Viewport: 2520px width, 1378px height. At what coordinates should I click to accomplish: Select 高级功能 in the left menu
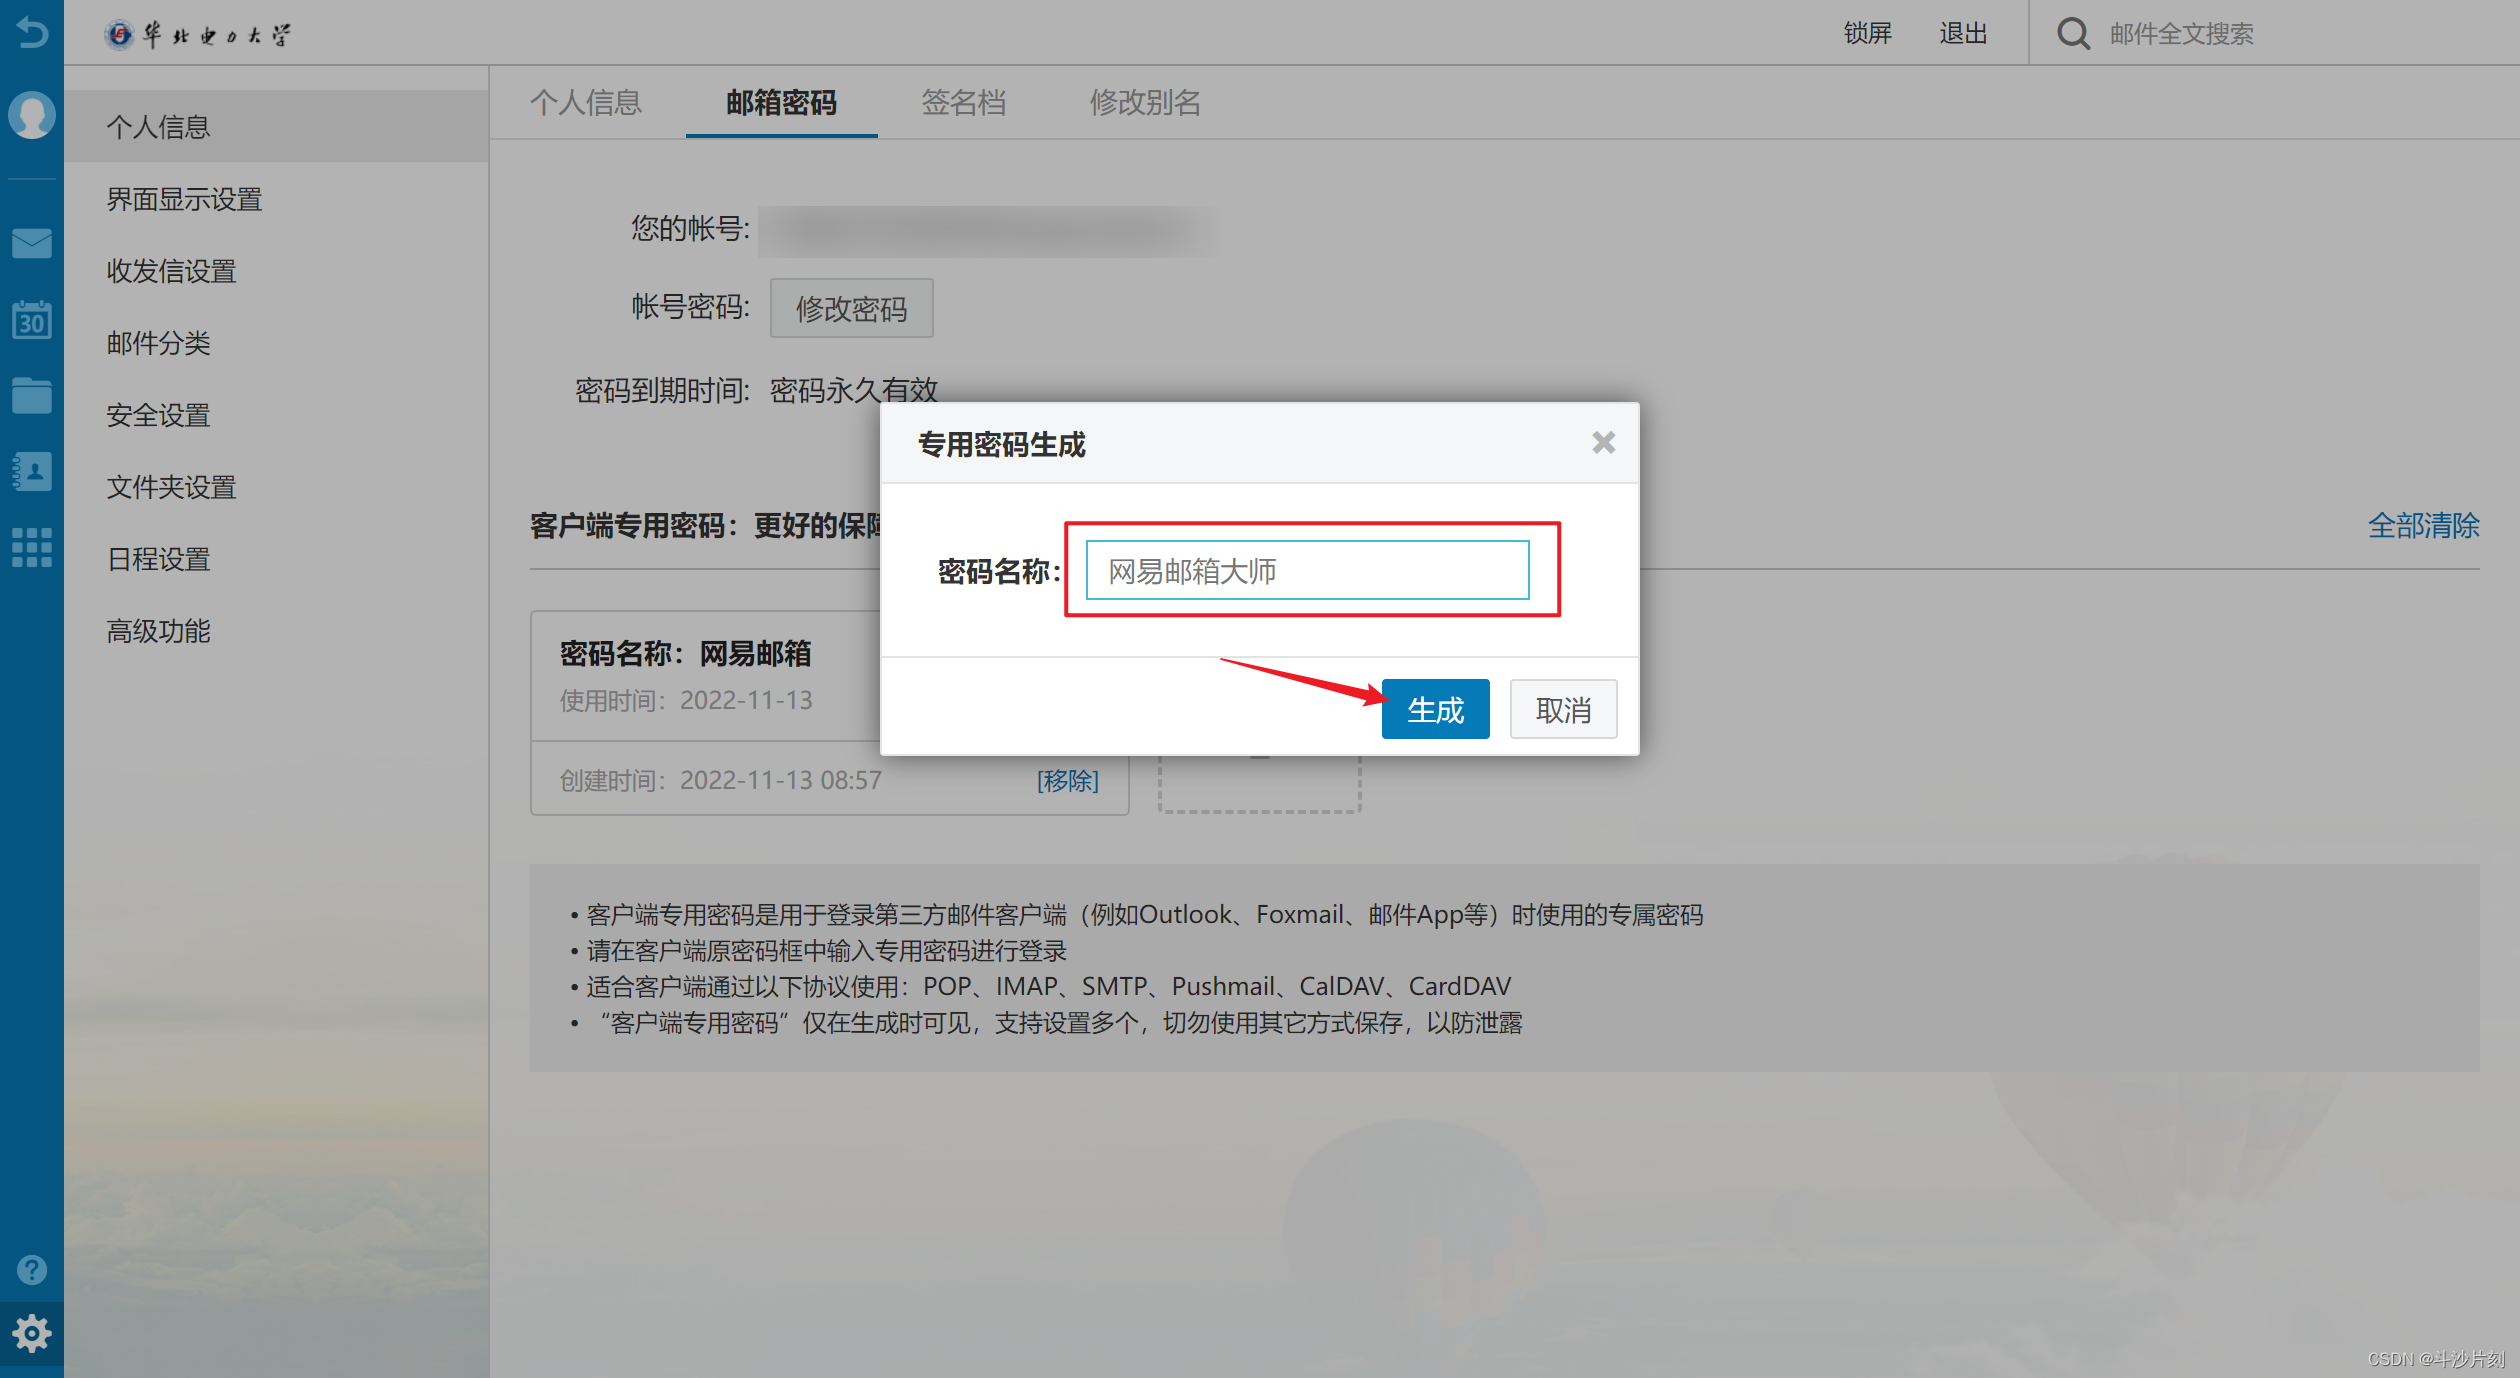[x=157, y=630]
